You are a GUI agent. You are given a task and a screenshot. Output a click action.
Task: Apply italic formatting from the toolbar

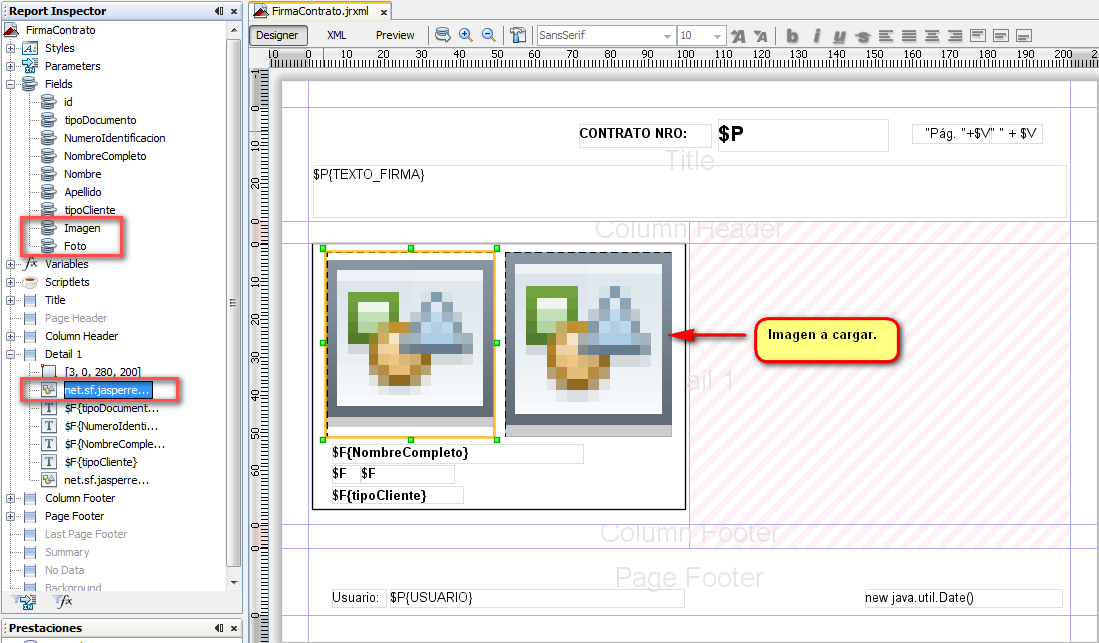[x=816, y=35]
